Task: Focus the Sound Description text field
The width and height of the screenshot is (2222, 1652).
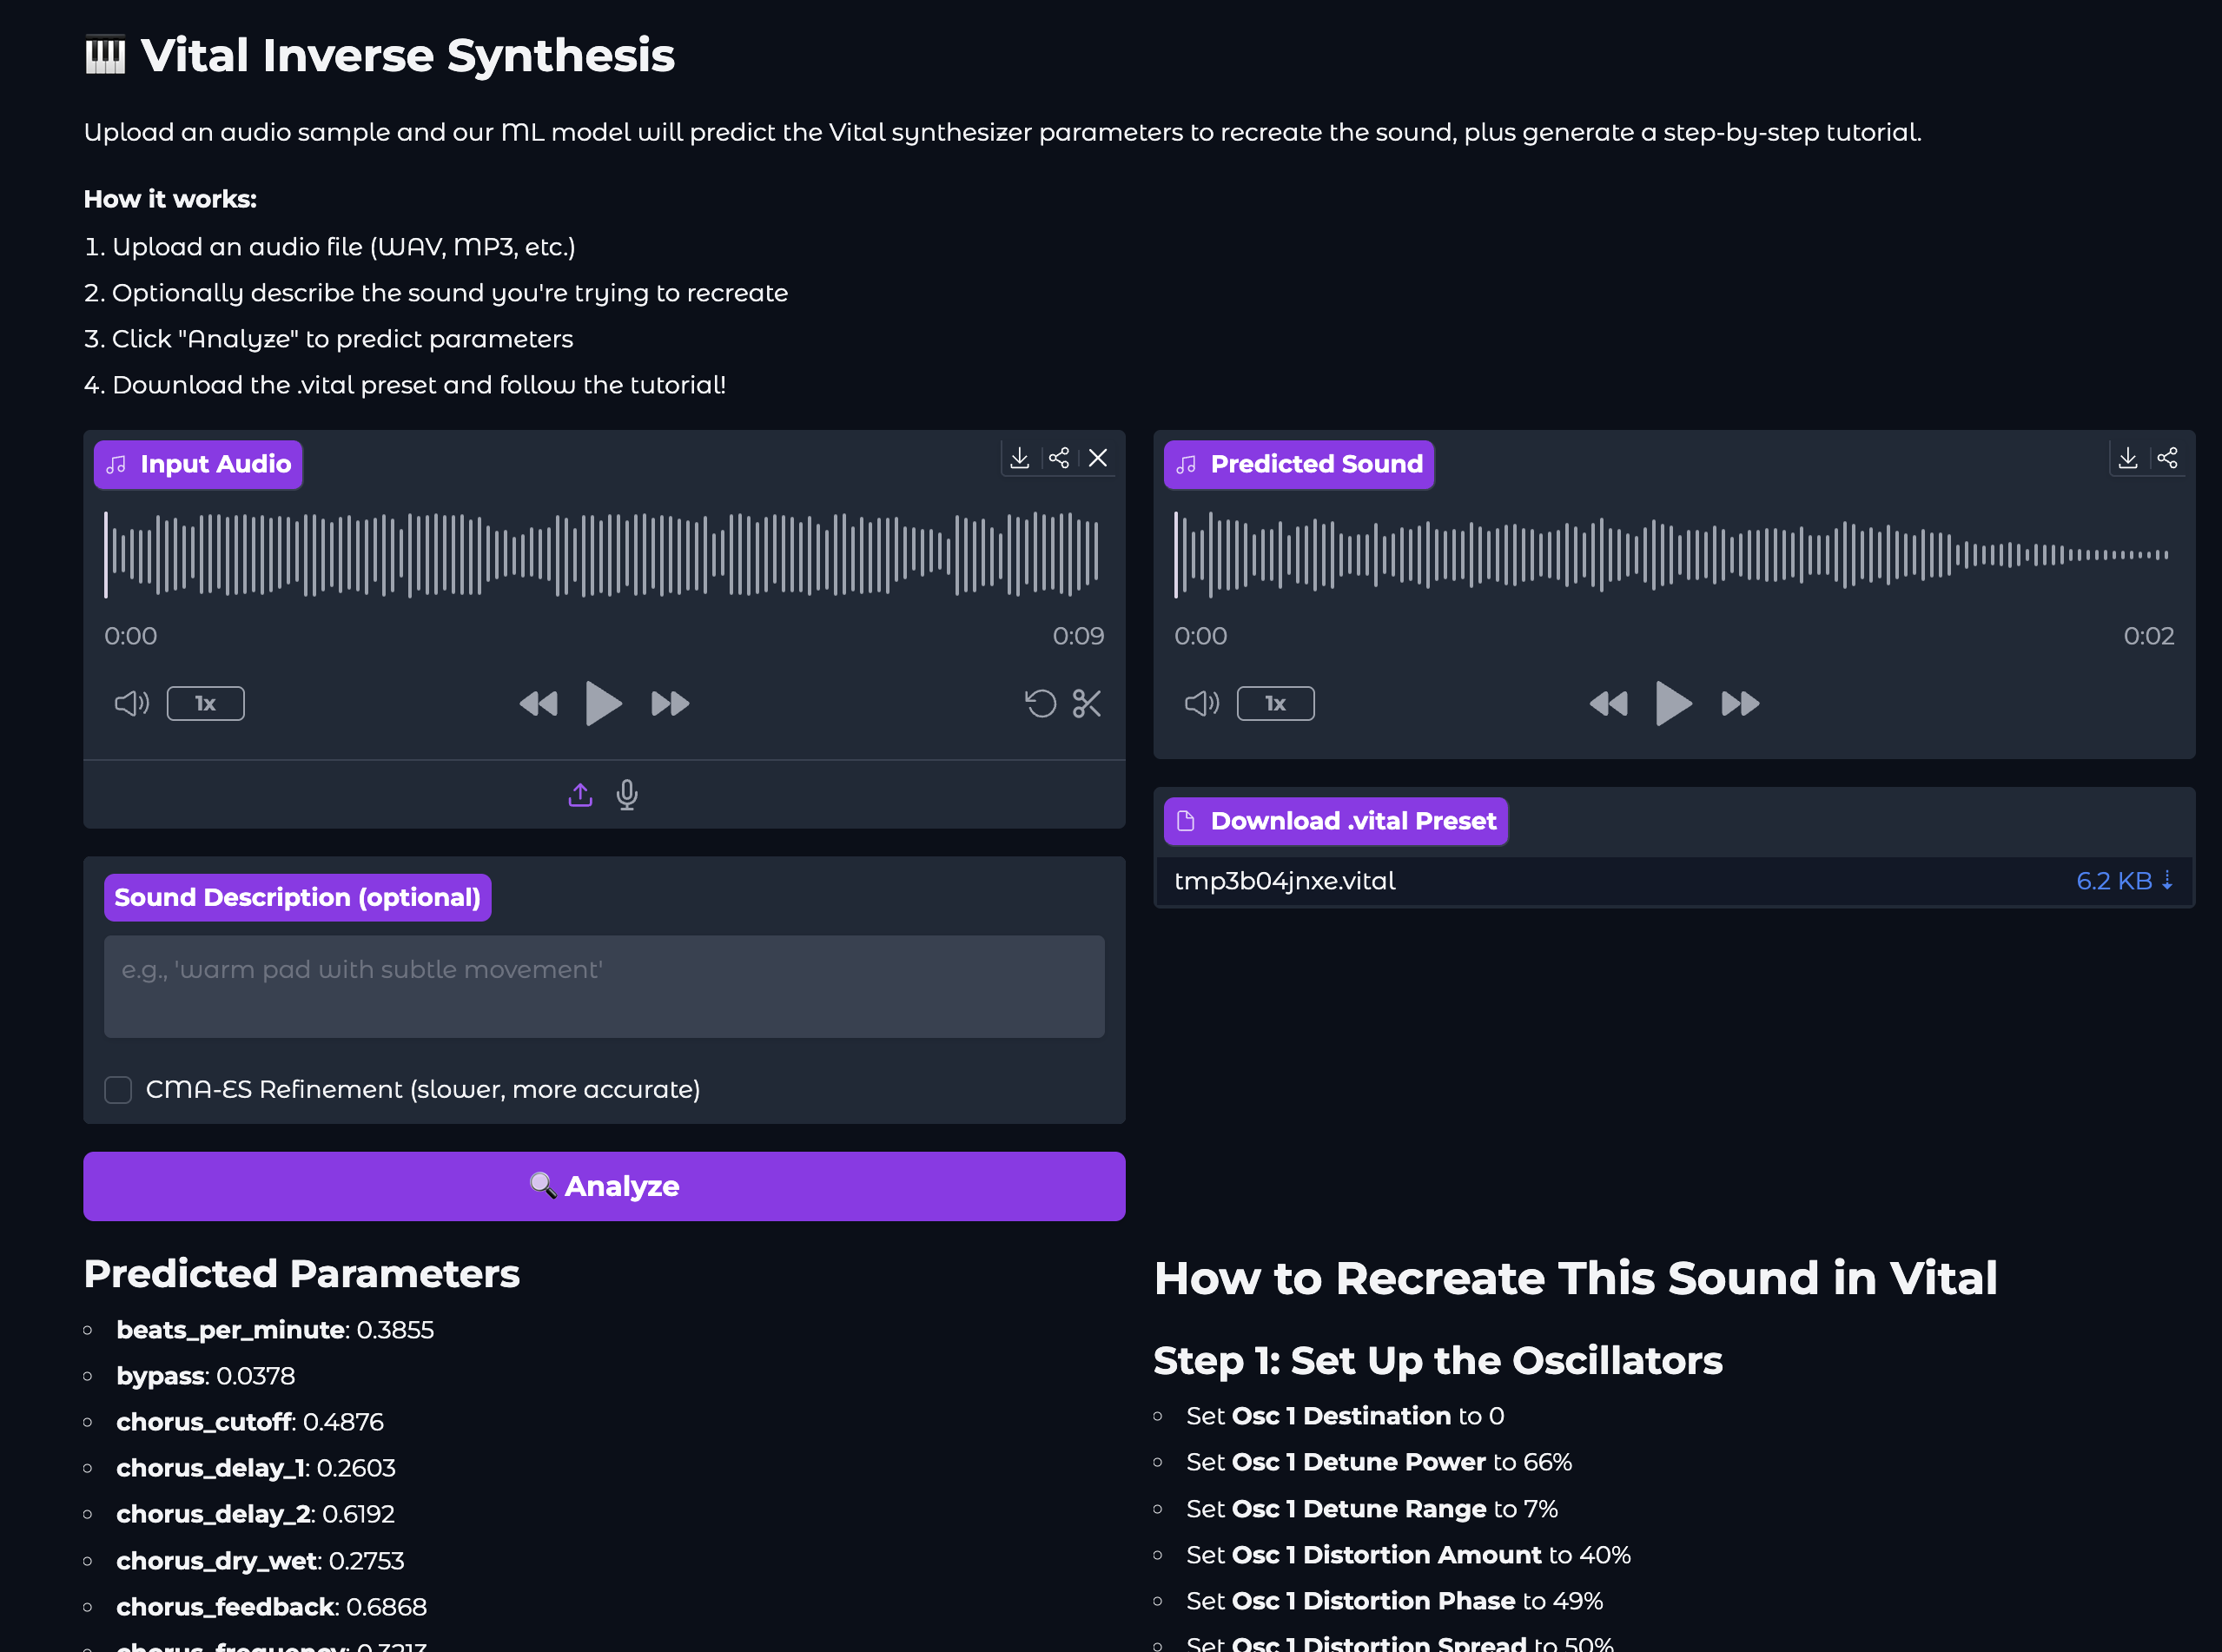Action: point(604,986)
